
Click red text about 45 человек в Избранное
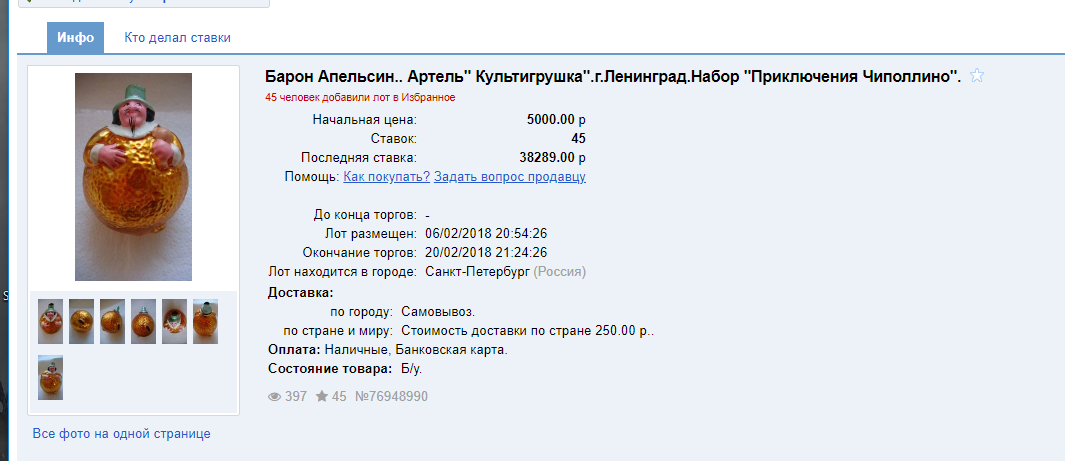(360, 97)
